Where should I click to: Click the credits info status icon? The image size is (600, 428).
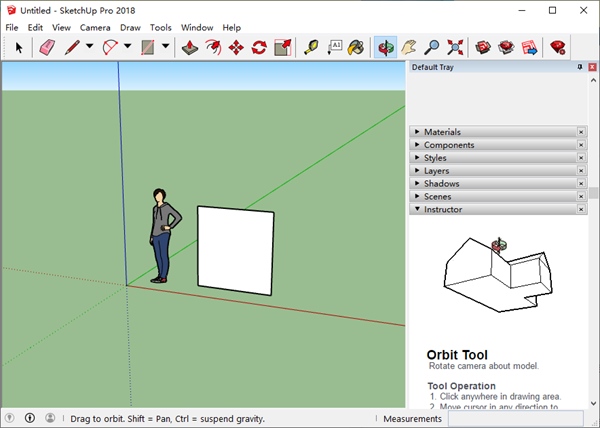[29, 418]
